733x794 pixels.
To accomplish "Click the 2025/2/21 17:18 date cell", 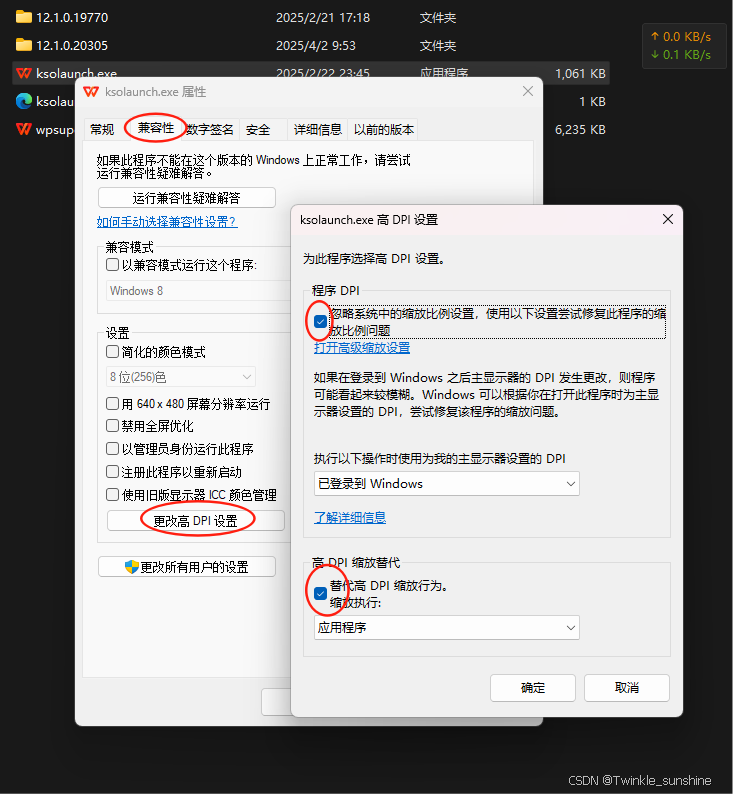I will (323, 18).
